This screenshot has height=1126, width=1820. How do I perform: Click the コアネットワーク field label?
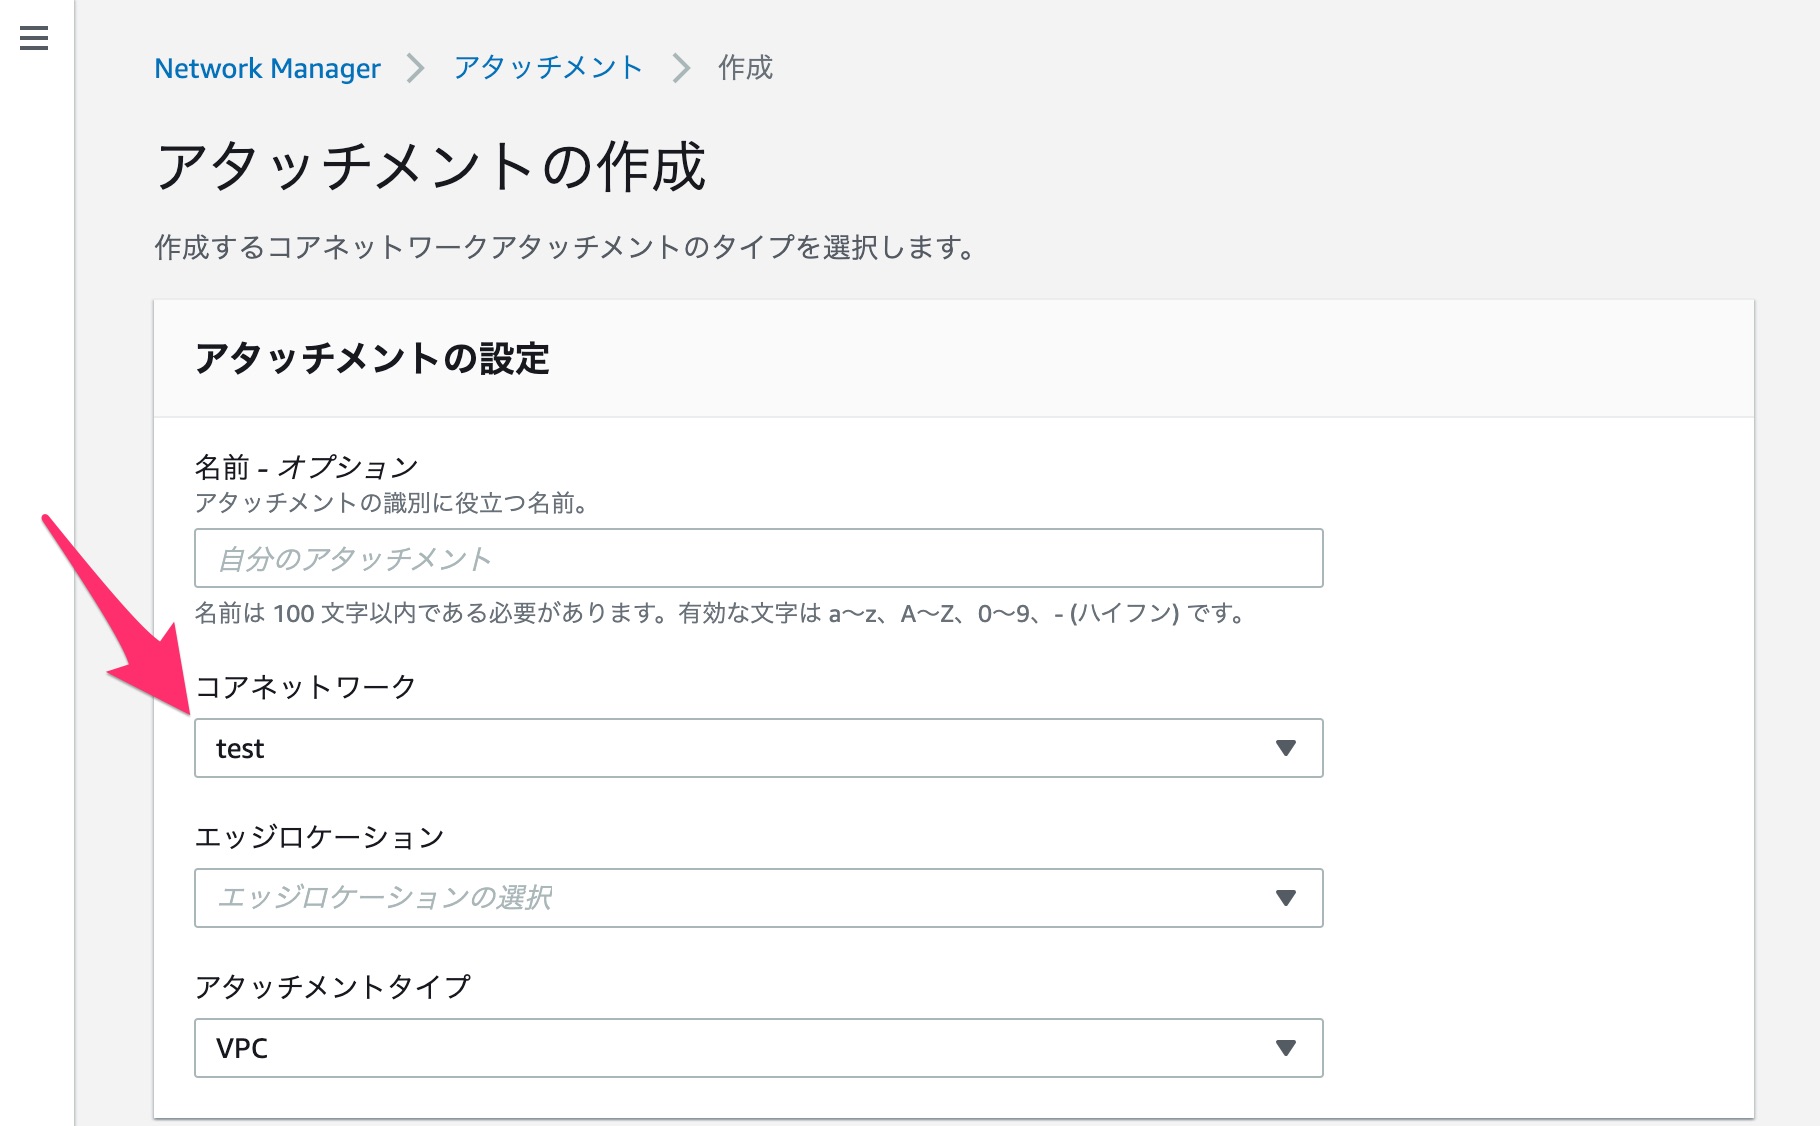(x=305, y=687)
